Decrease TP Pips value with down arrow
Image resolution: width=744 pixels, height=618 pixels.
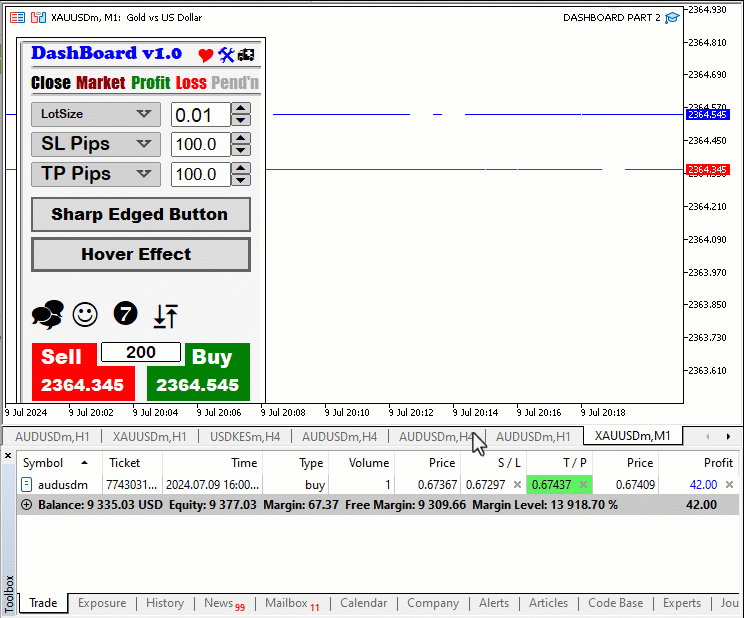click(241, 180)
